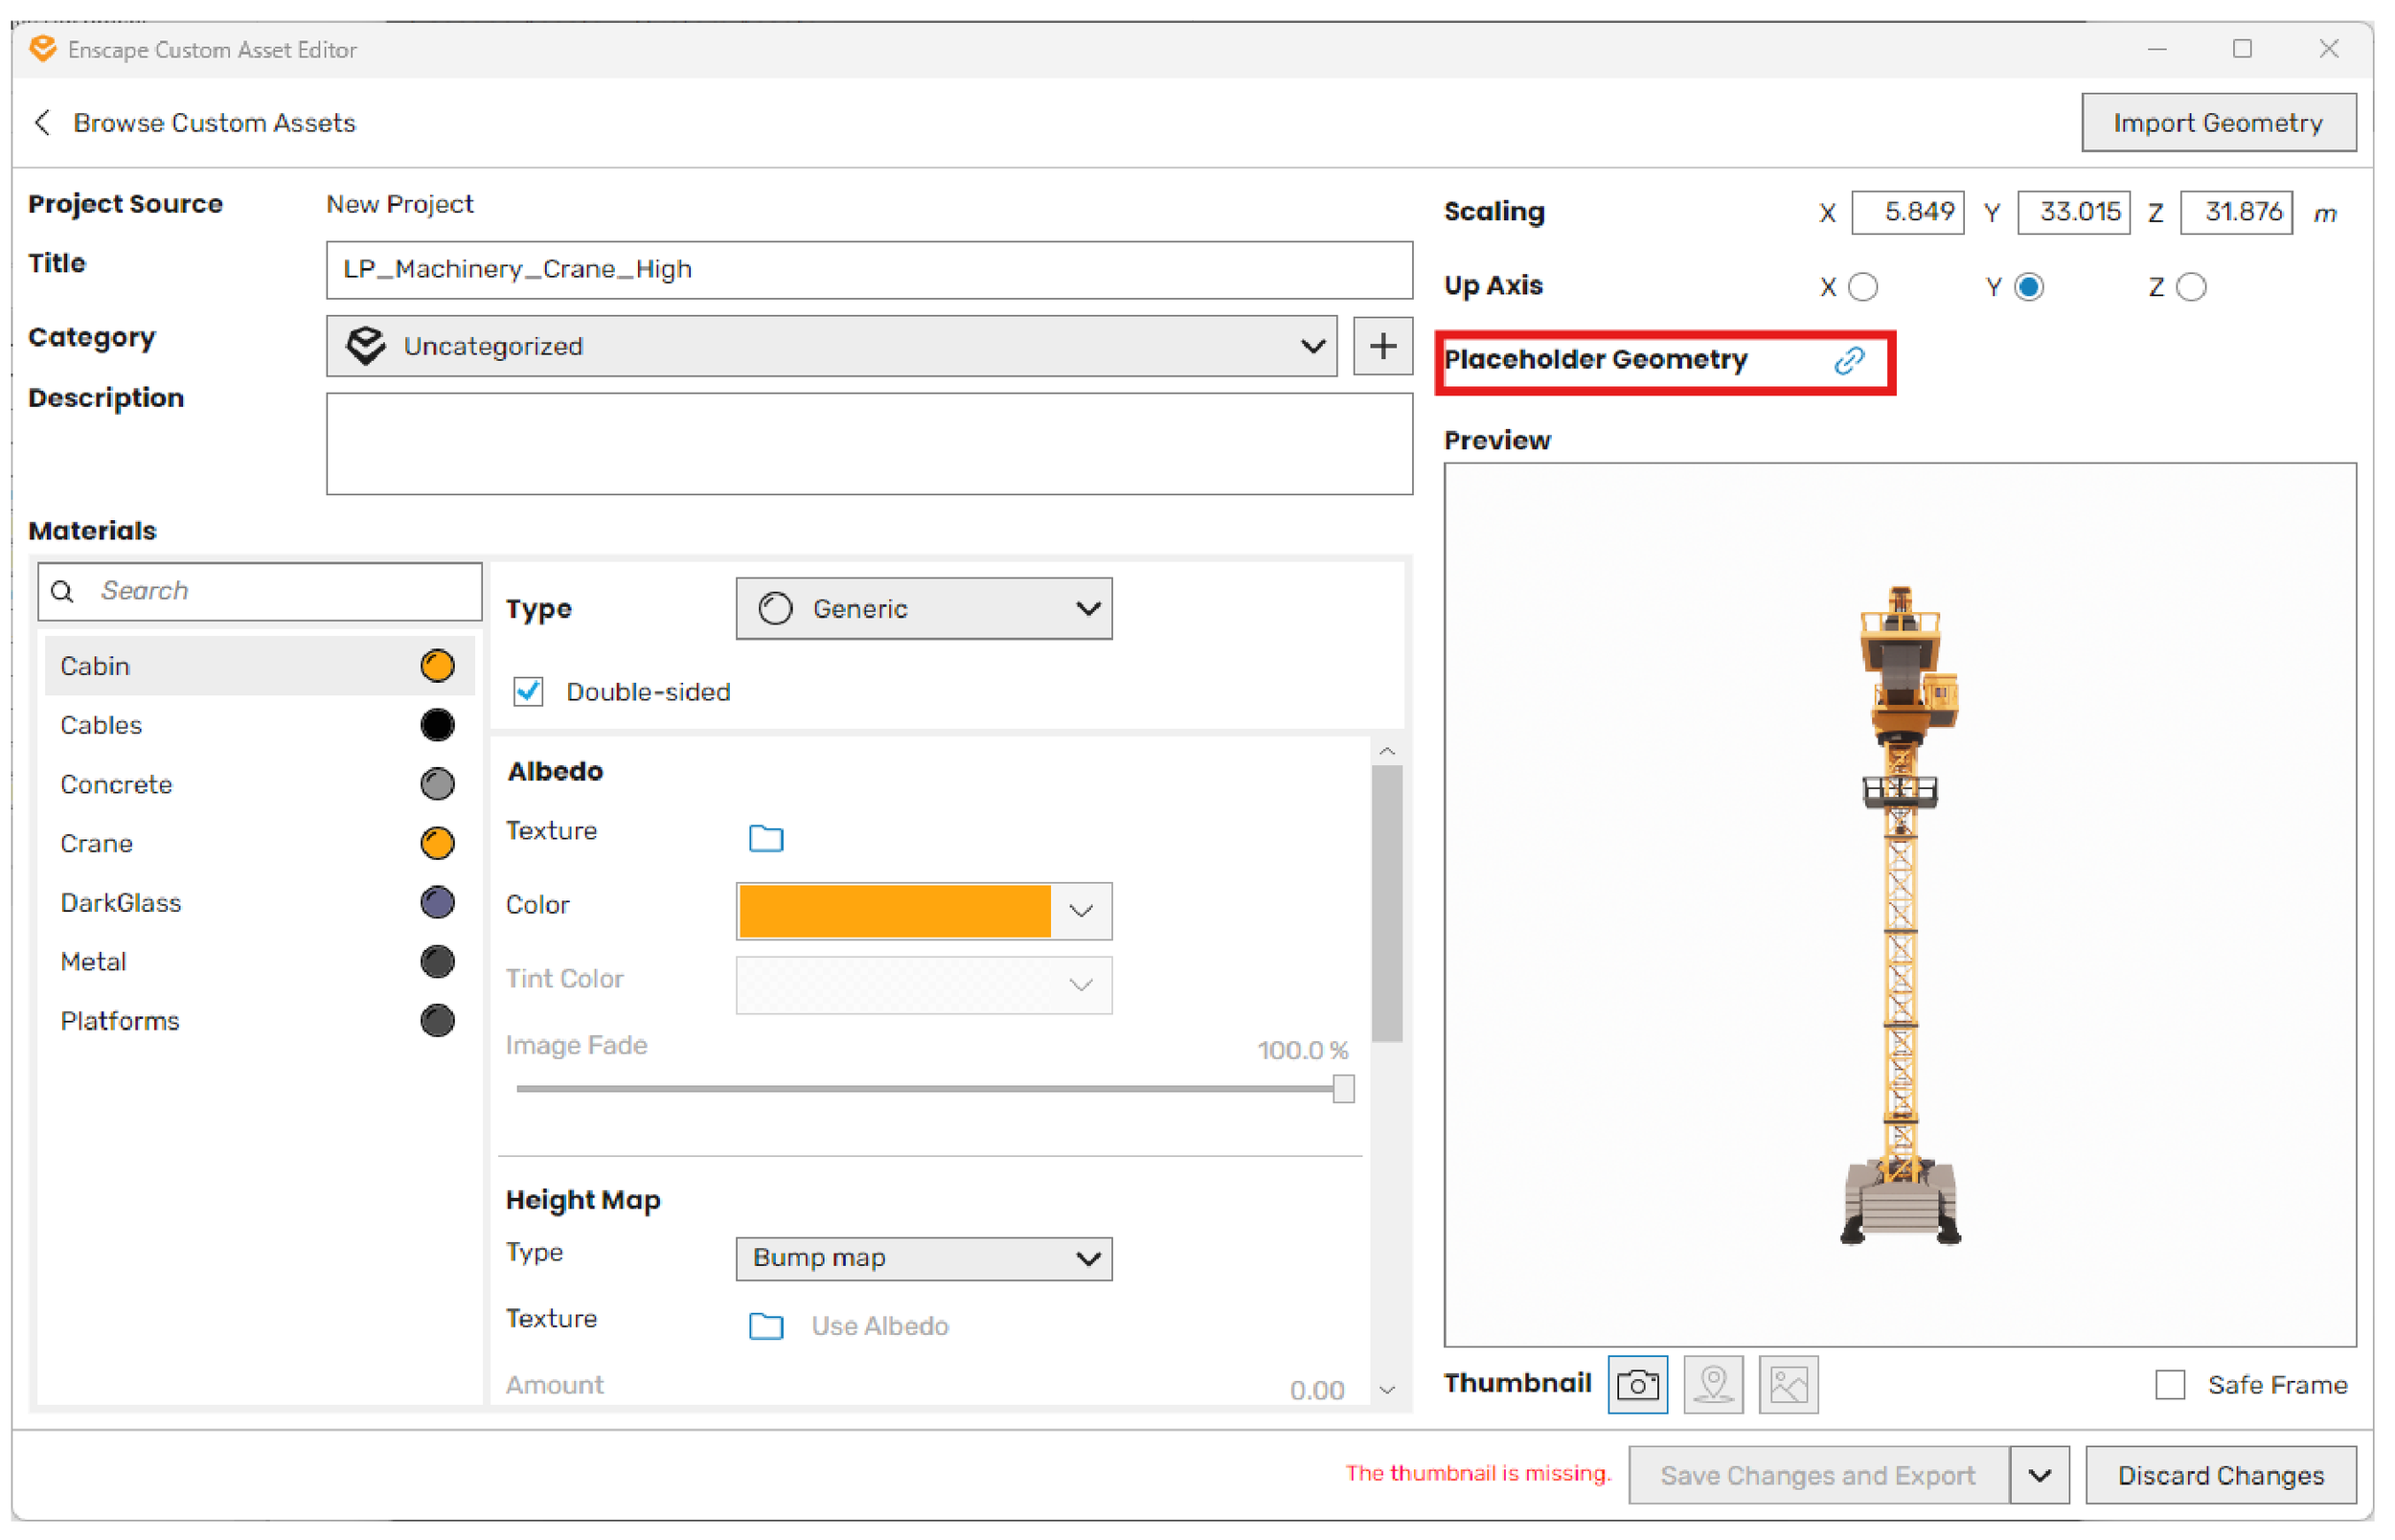Open Height Map texture folder icon

coord(766,1326)
